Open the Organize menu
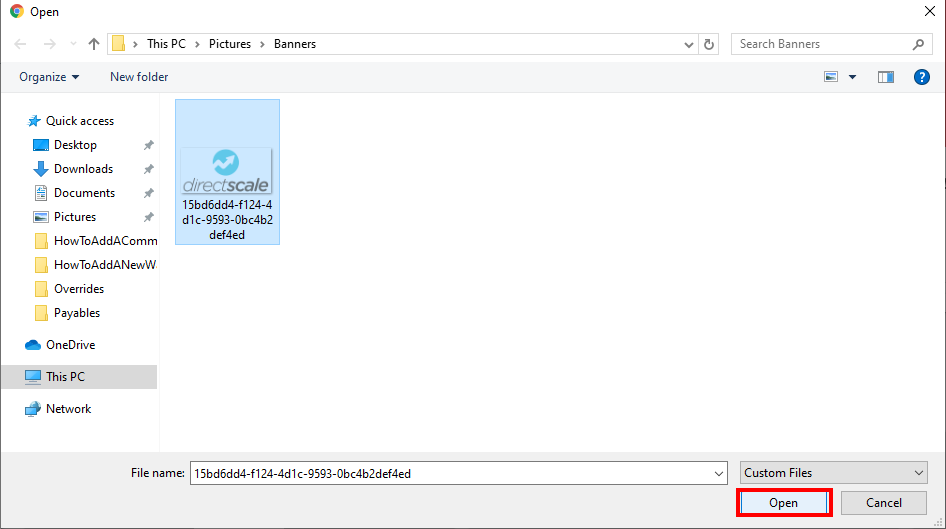This screenshot has height=529, width=946. point(48,77)
